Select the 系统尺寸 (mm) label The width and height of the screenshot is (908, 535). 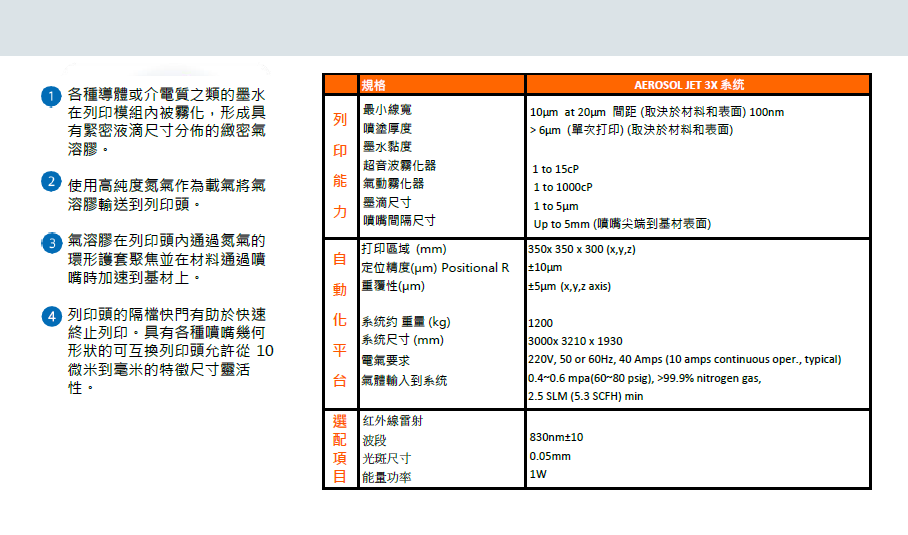coord(402,340)
